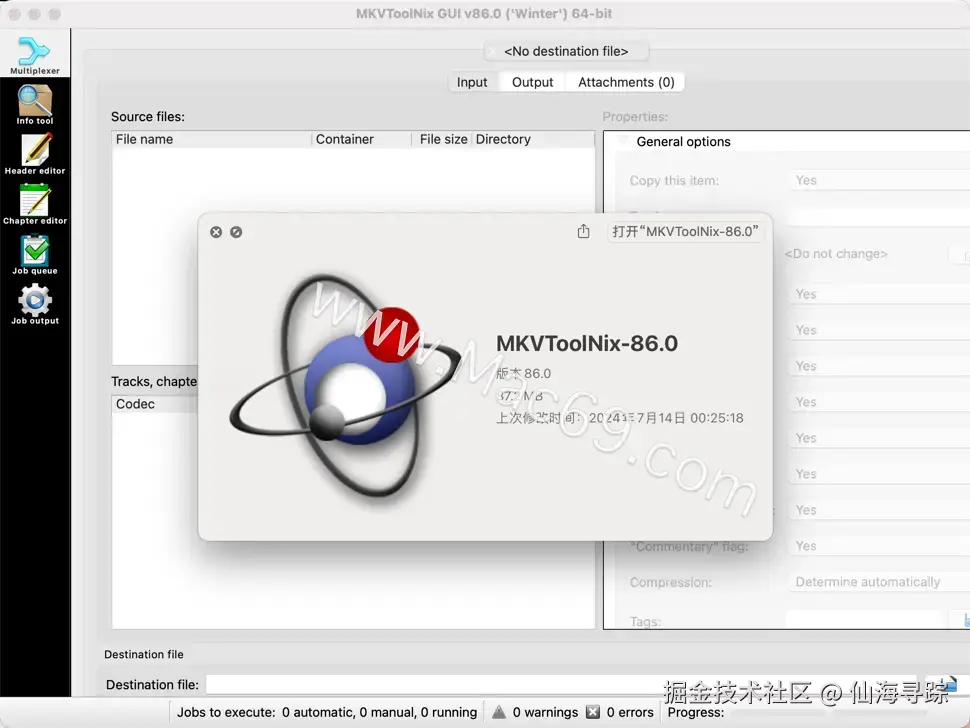Open the Info tool
Viewport: 970px width, 728px height.
35,105
